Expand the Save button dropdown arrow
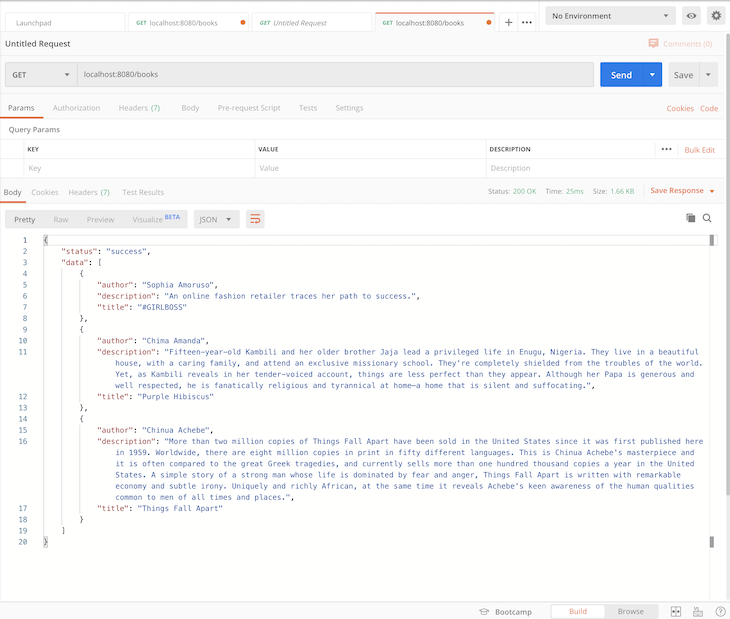The height and width of the screenshot is (619, 730). tap(708, 75)
